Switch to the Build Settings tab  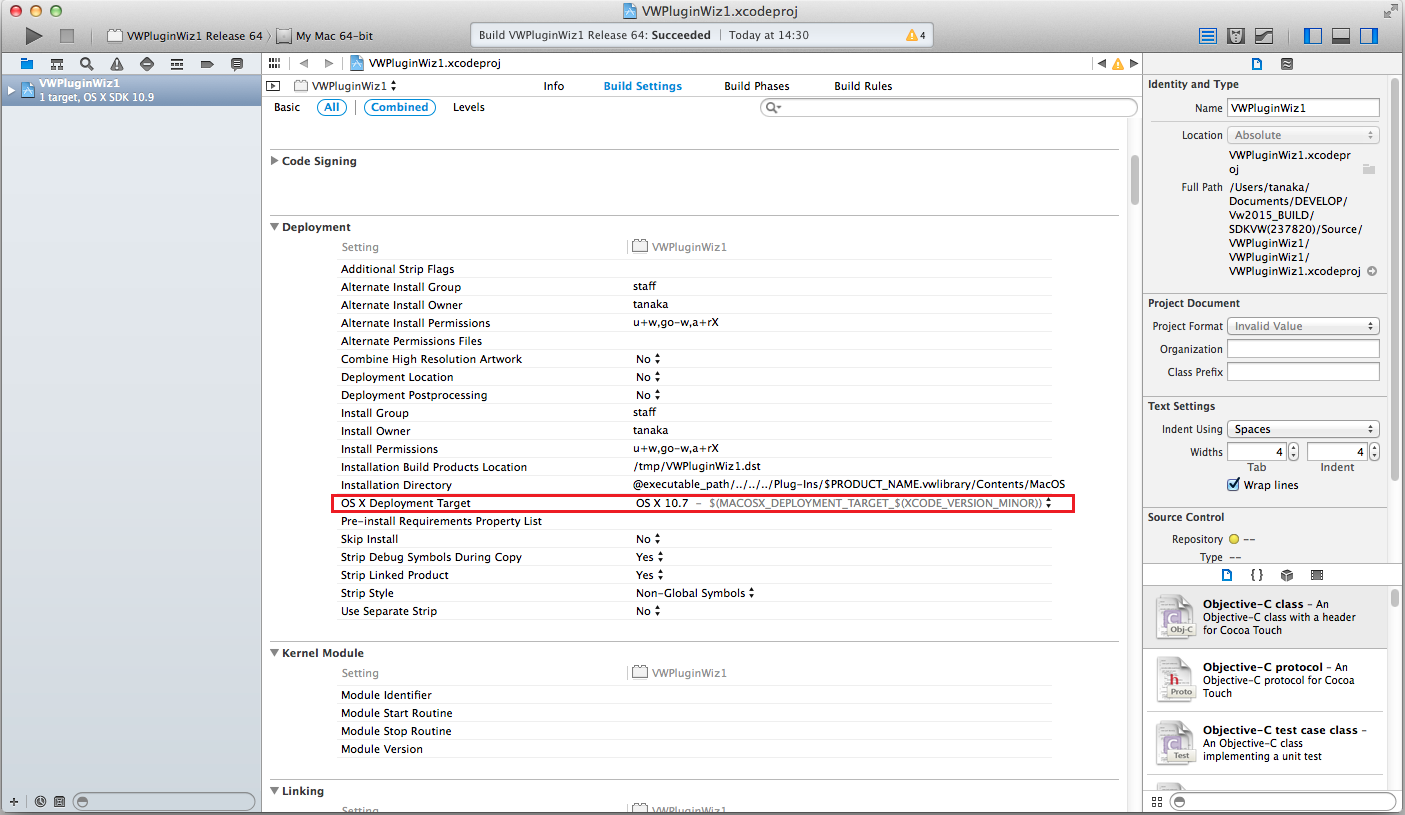pyautogui.click(x=643, y=86)
